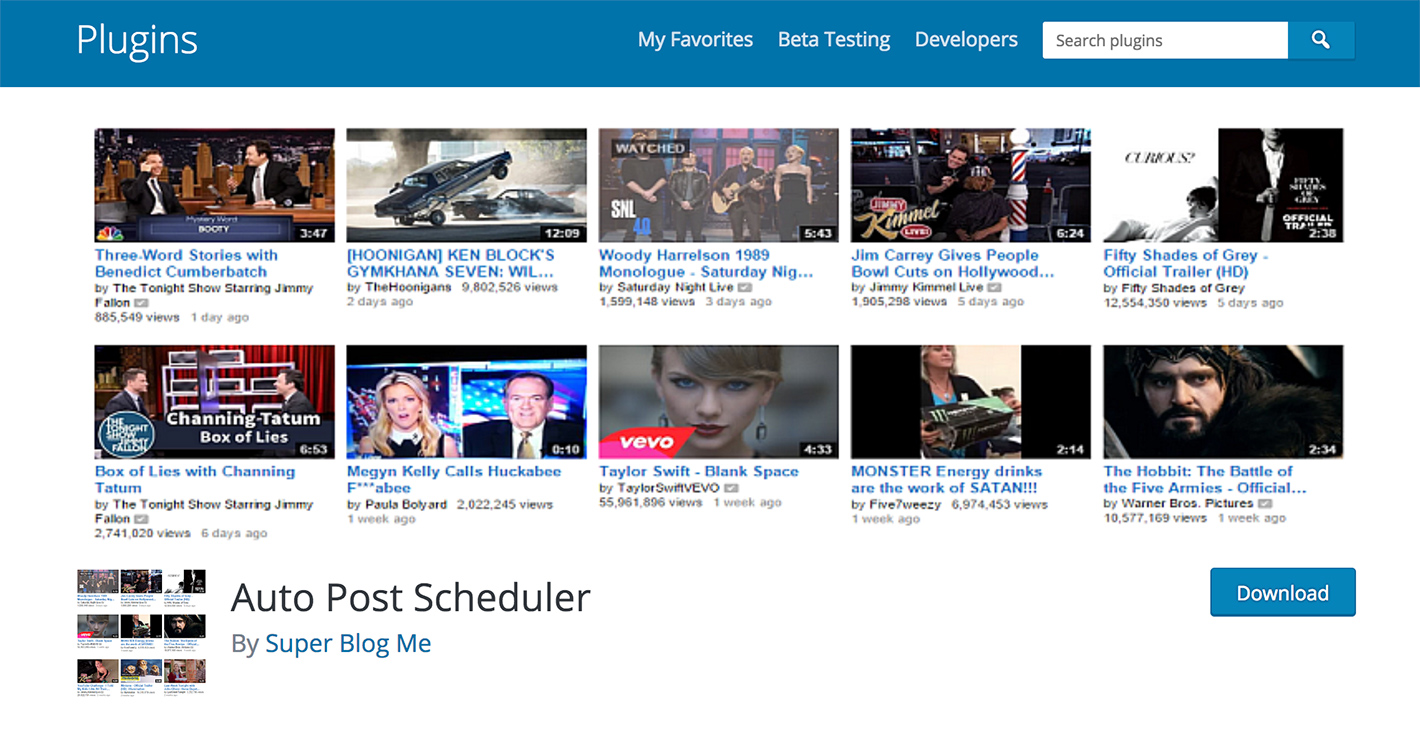Screen dimensions: 1420x731
Task: Click Jim Carrey Gives People Bowl Cuts title
Action: [x=952, y=263]
